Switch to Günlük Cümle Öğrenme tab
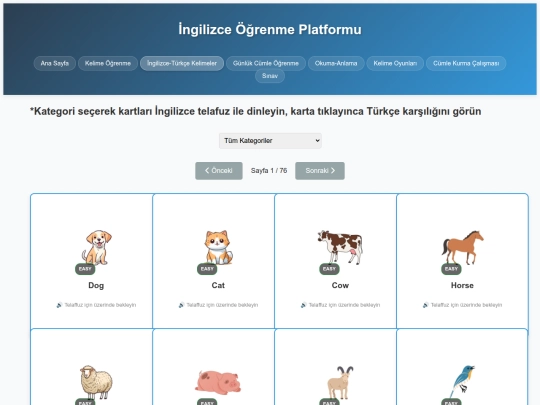540x405 pixels. pos(266,63)
